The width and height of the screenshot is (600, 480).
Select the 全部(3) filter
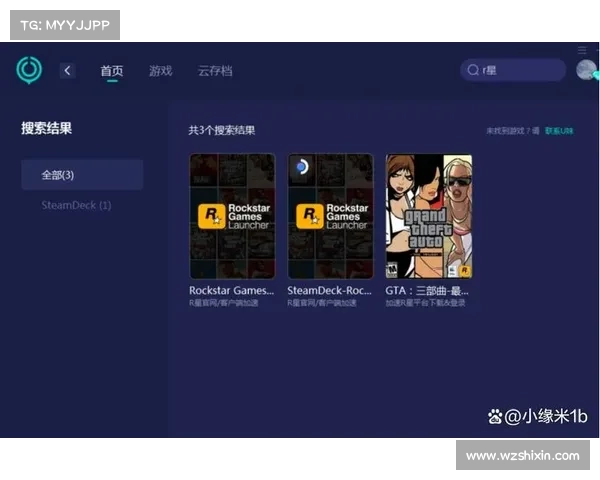[x=82, y=175]
